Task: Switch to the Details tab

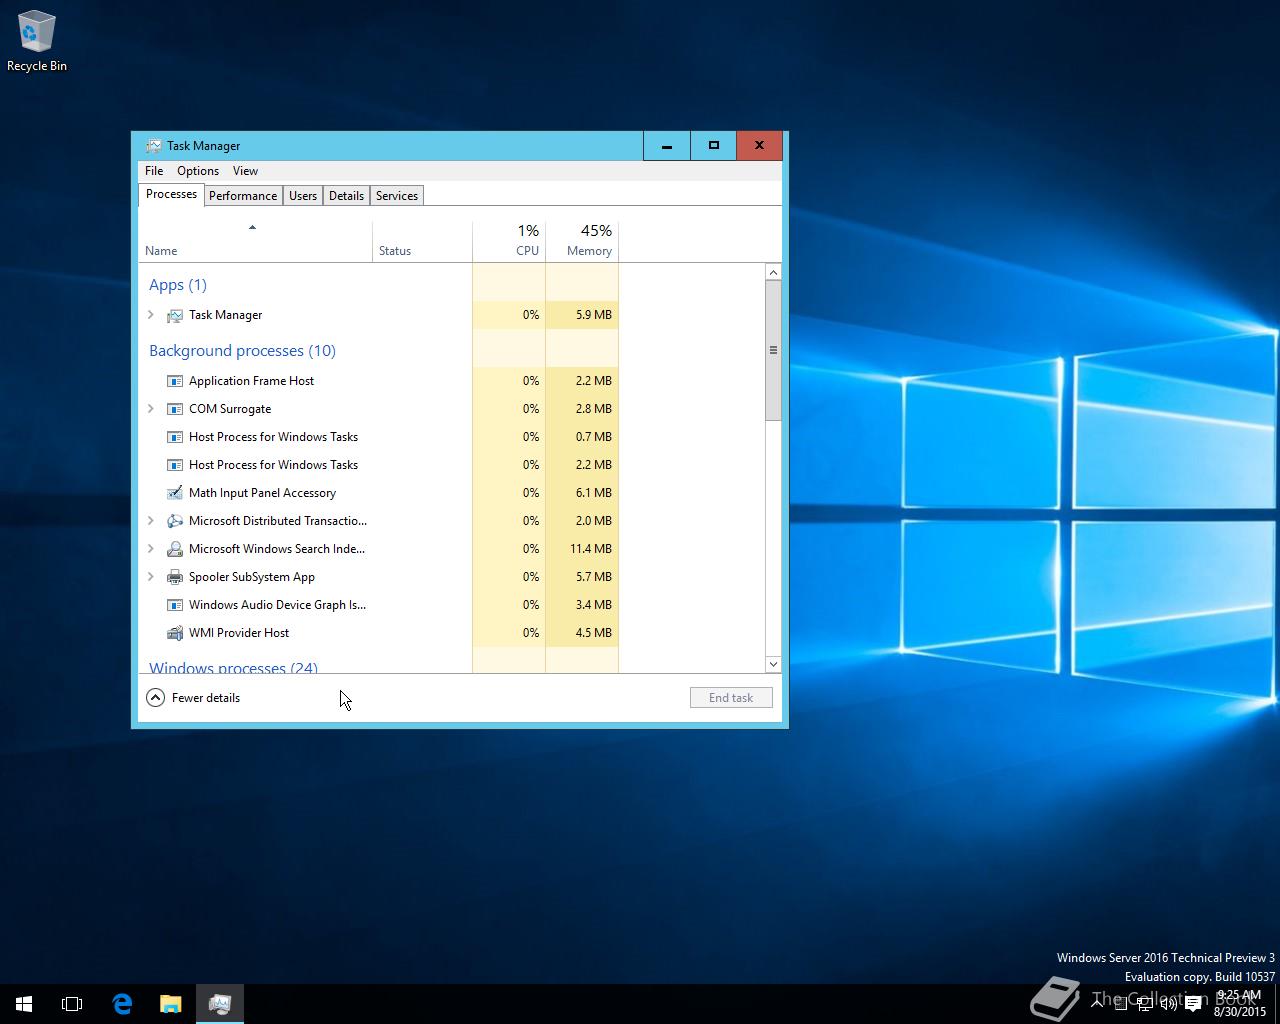Action: [346, 196]
